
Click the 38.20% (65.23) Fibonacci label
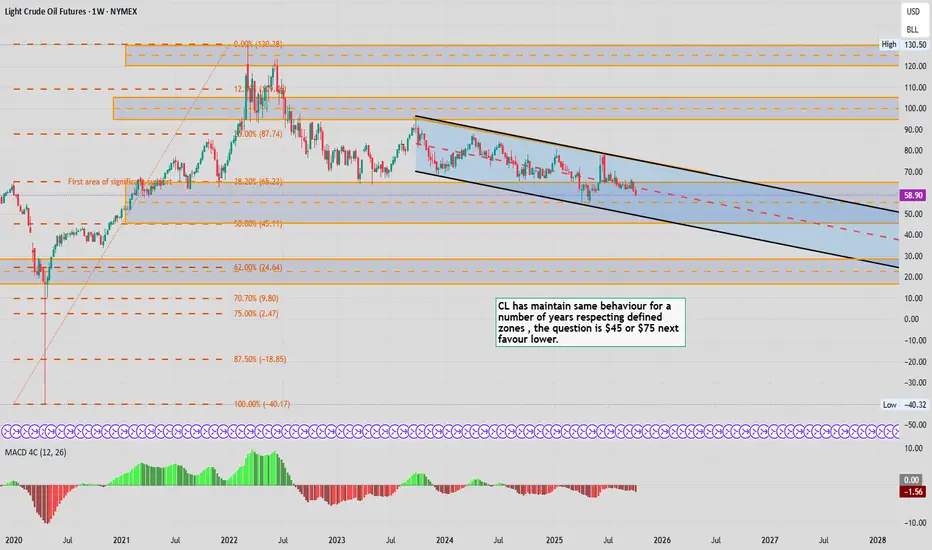(x=258, y=182)
